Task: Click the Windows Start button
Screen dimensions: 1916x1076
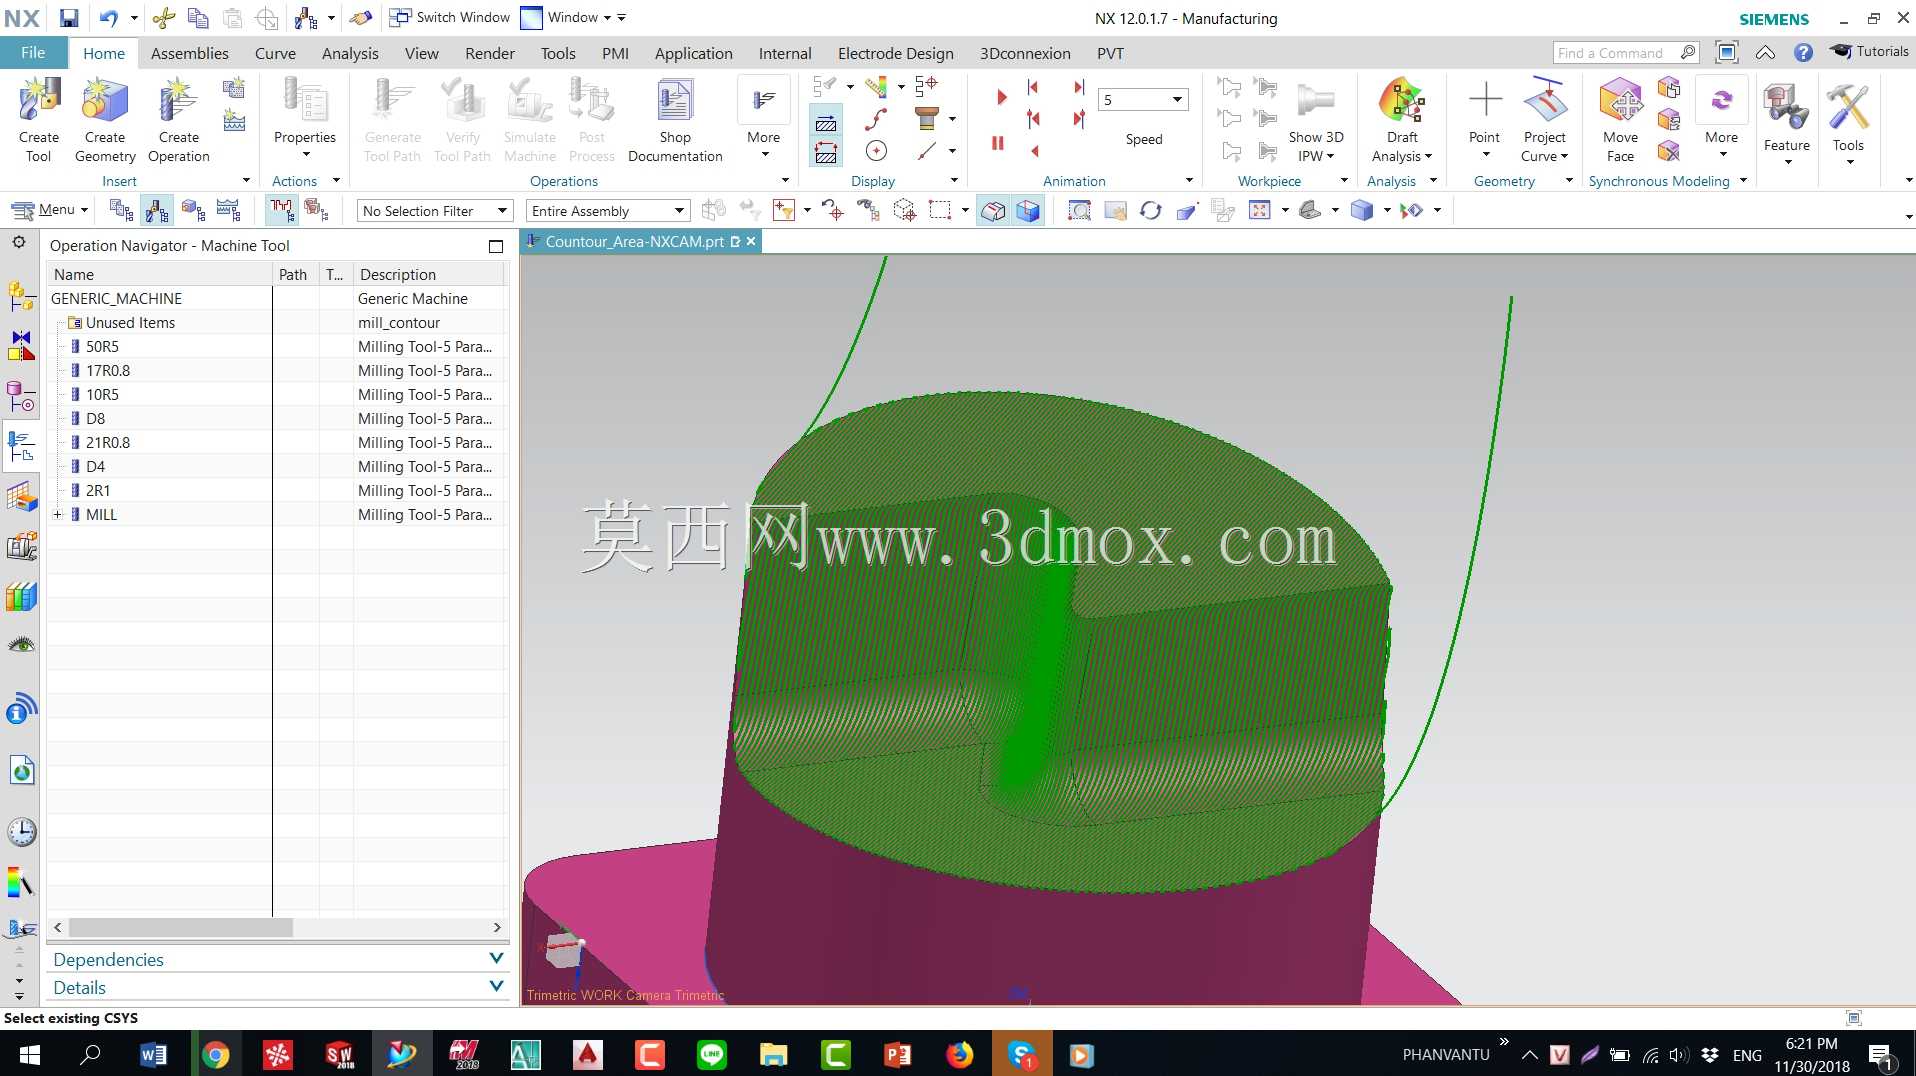Action: point(29,1054)
